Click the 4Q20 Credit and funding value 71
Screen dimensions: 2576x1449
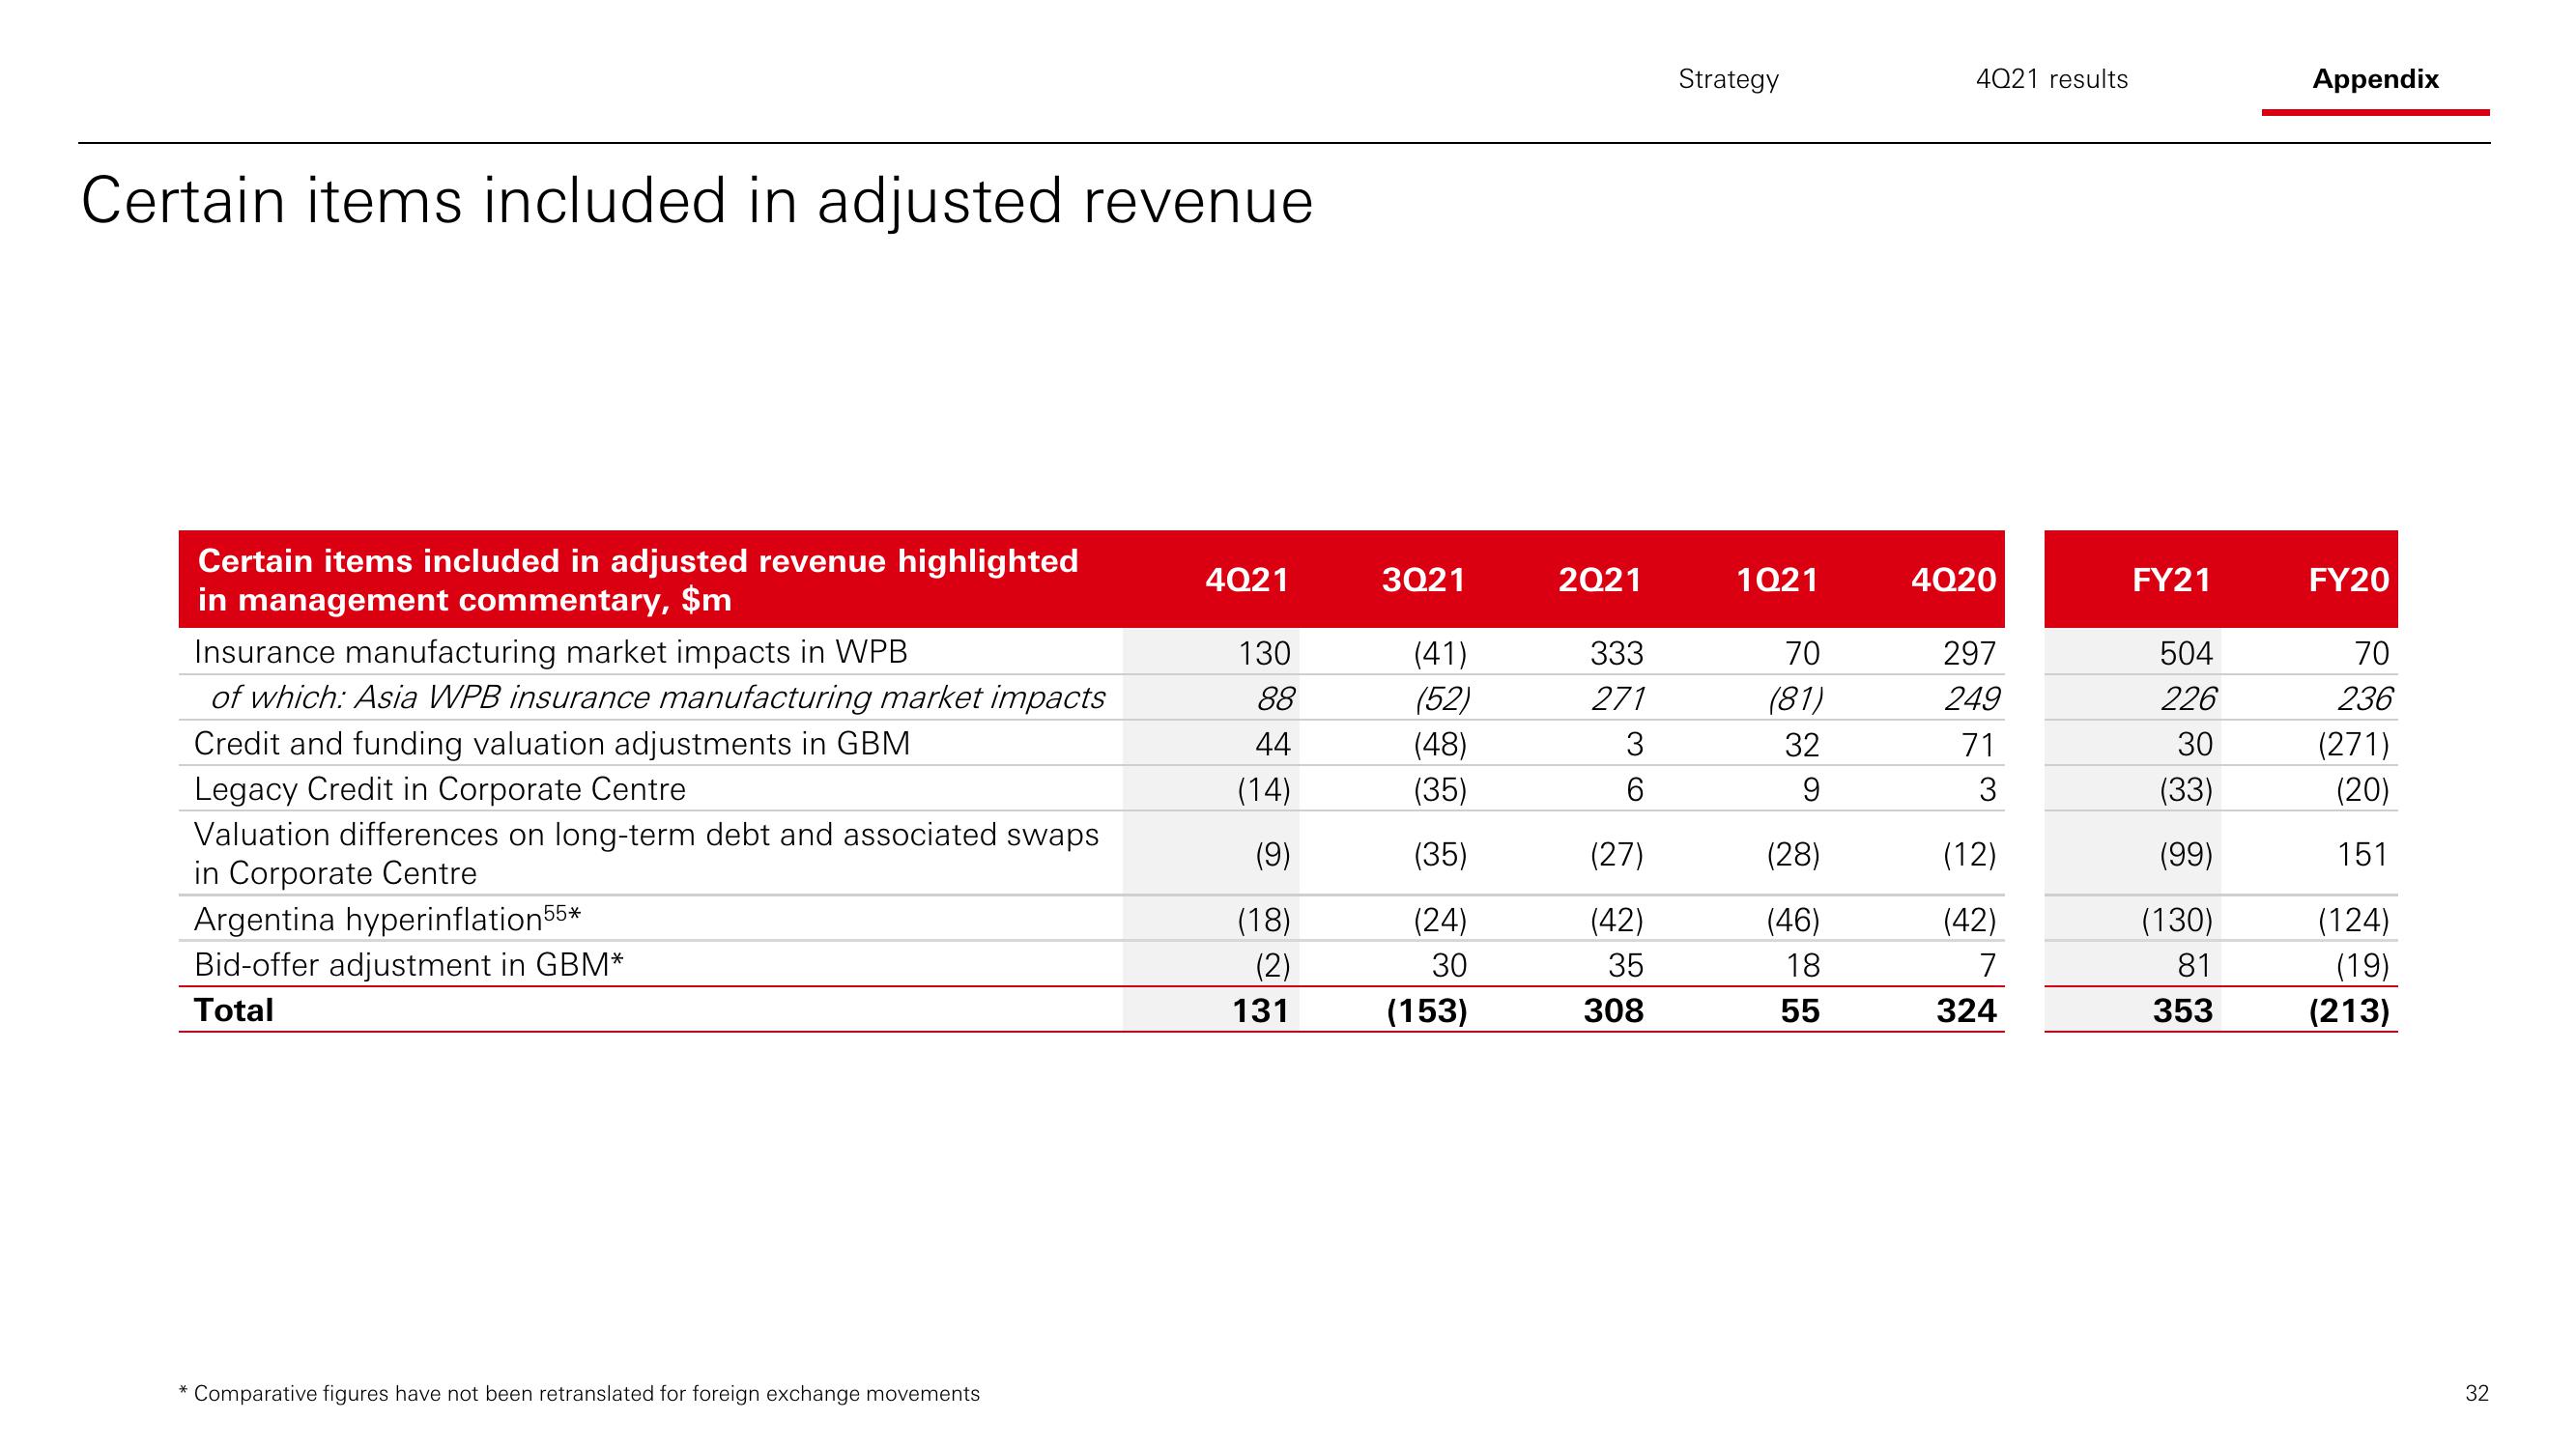[x=1978, y=744]
